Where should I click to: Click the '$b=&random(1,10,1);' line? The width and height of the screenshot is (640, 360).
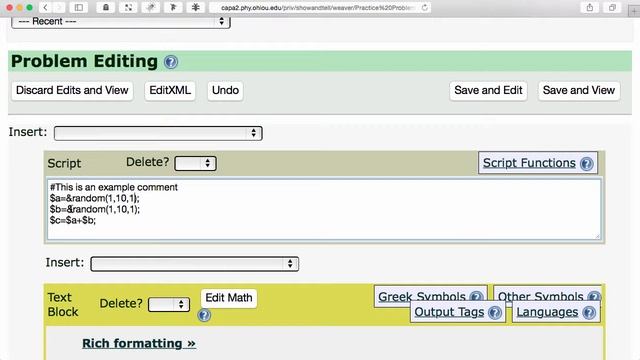[95, 209]
